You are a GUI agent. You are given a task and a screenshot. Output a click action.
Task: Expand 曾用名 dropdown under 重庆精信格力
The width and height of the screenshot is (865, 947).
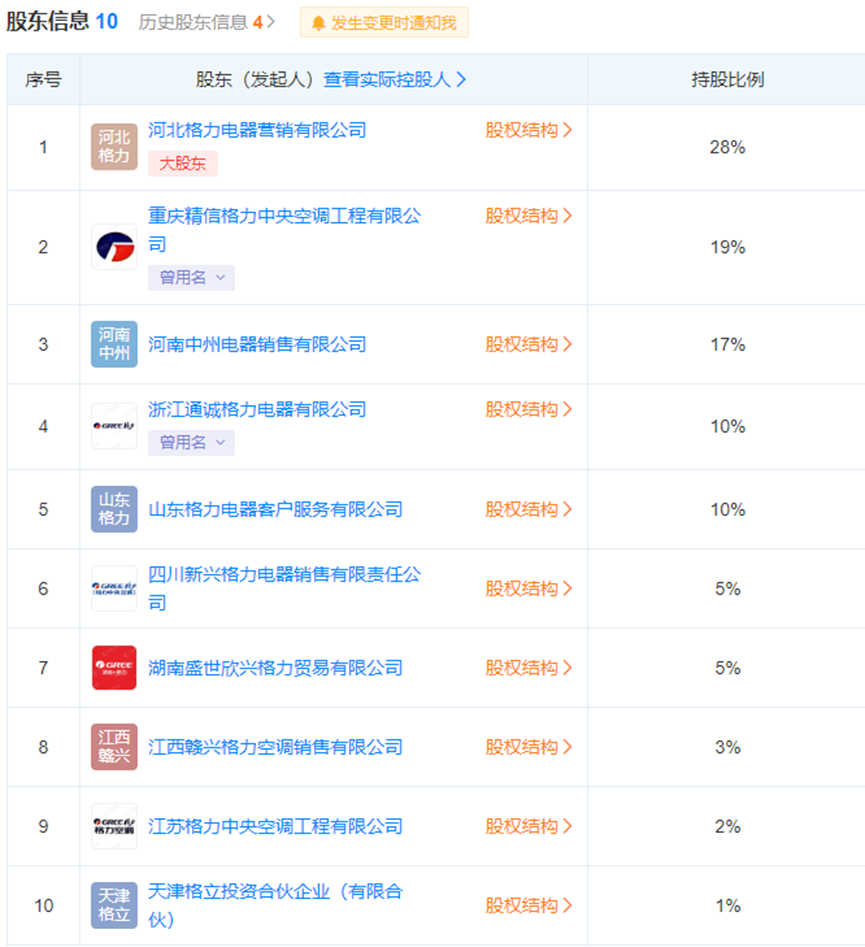tap(191, 278)
